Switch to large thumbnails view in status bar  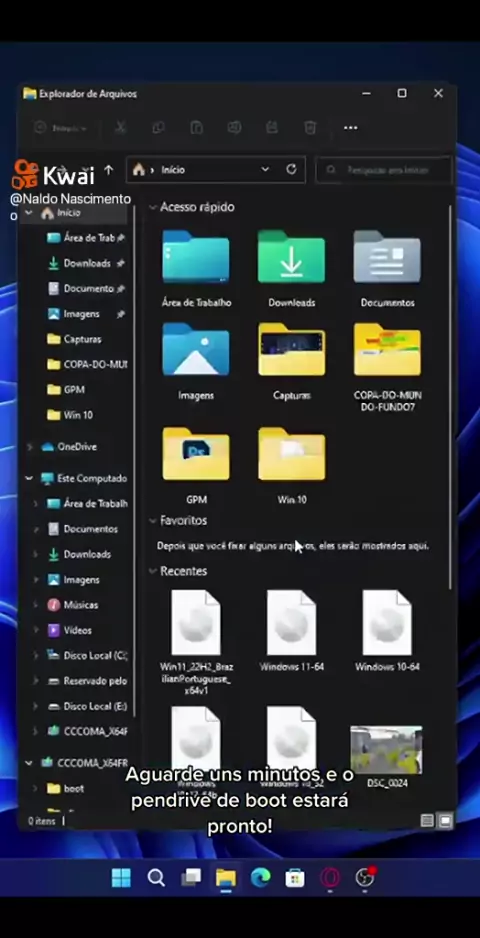click(x=445, y=821)
